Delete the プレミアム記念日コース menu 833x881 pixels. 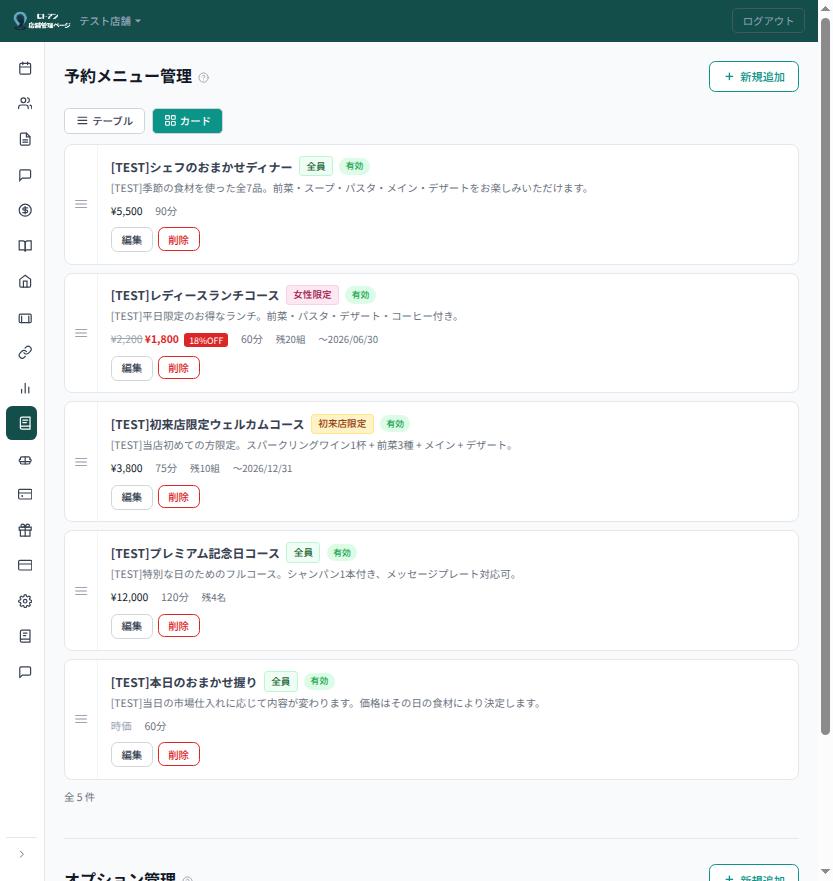pyautogui.click(x=179, y=626)
